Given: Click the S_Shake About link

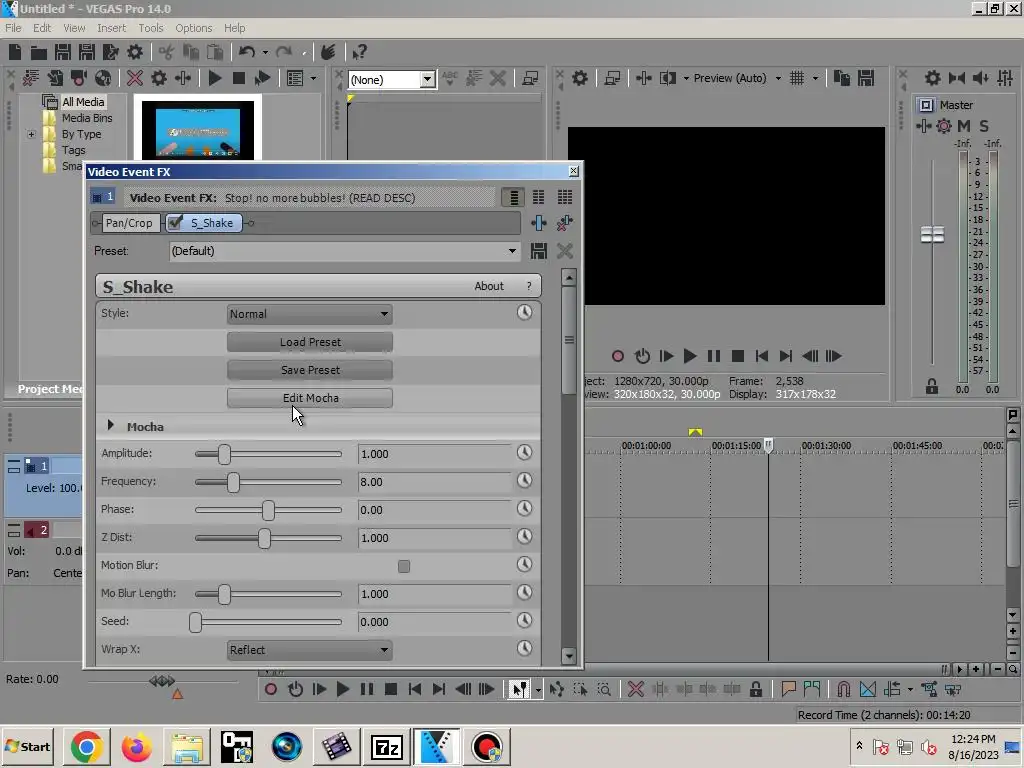Looking at the screenshot, I should coord(488,286).
